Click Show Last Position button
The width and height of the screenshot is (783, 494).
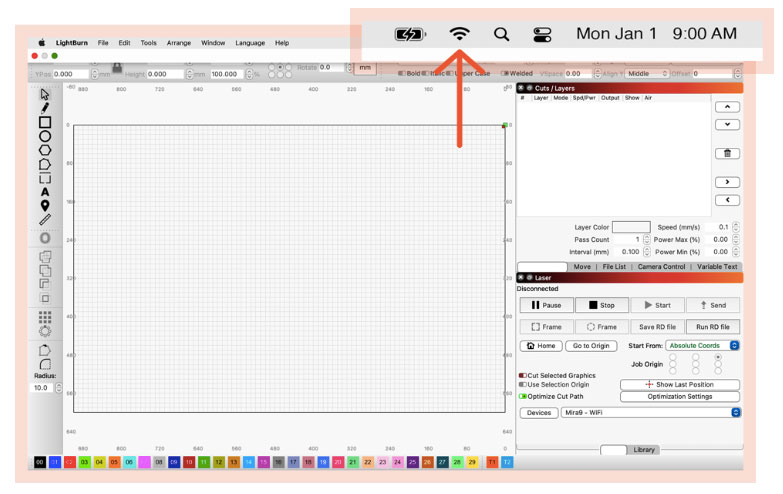tap(680, 385)
